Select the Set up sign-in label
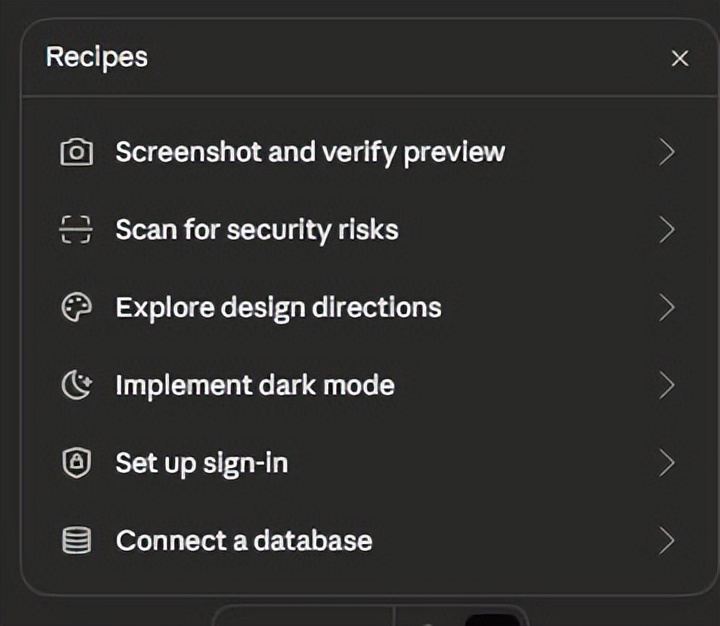The image size is (720, 626). point(202,463)
